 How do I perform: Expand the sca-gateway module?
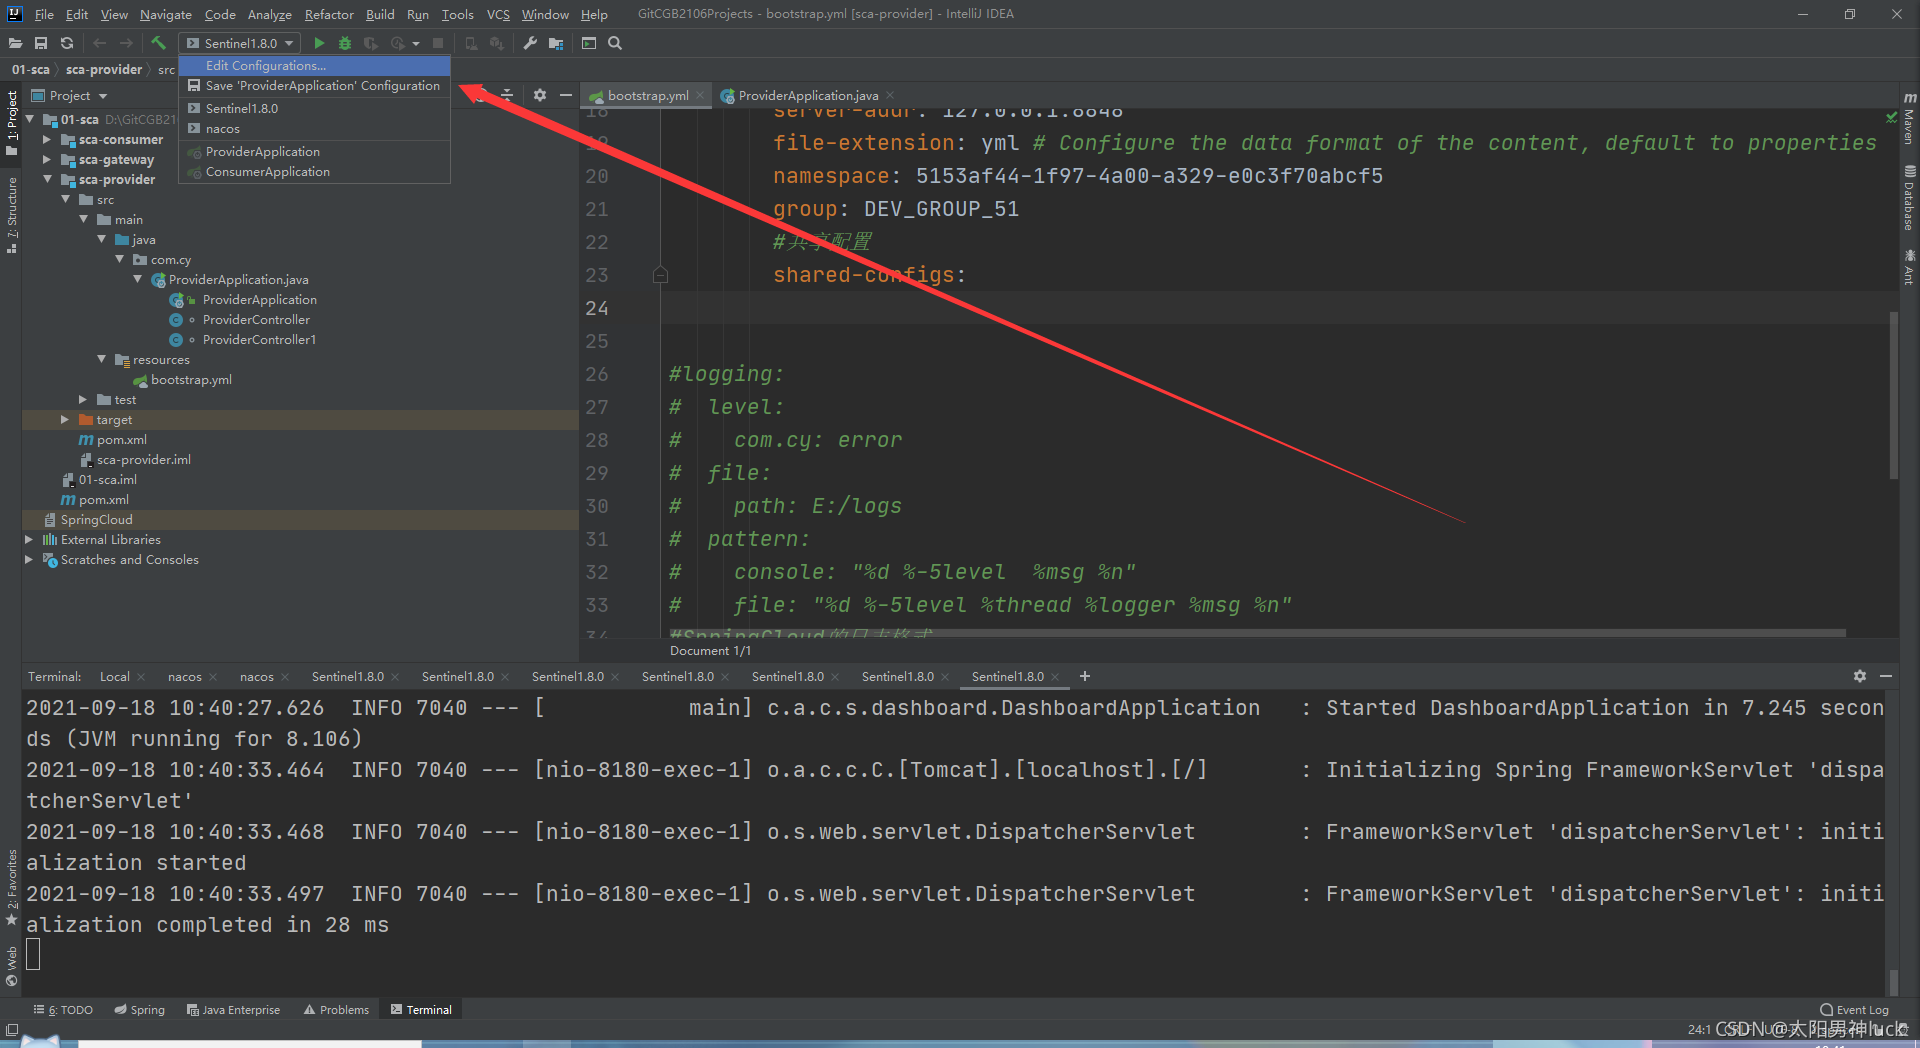[x=47, y=160]
